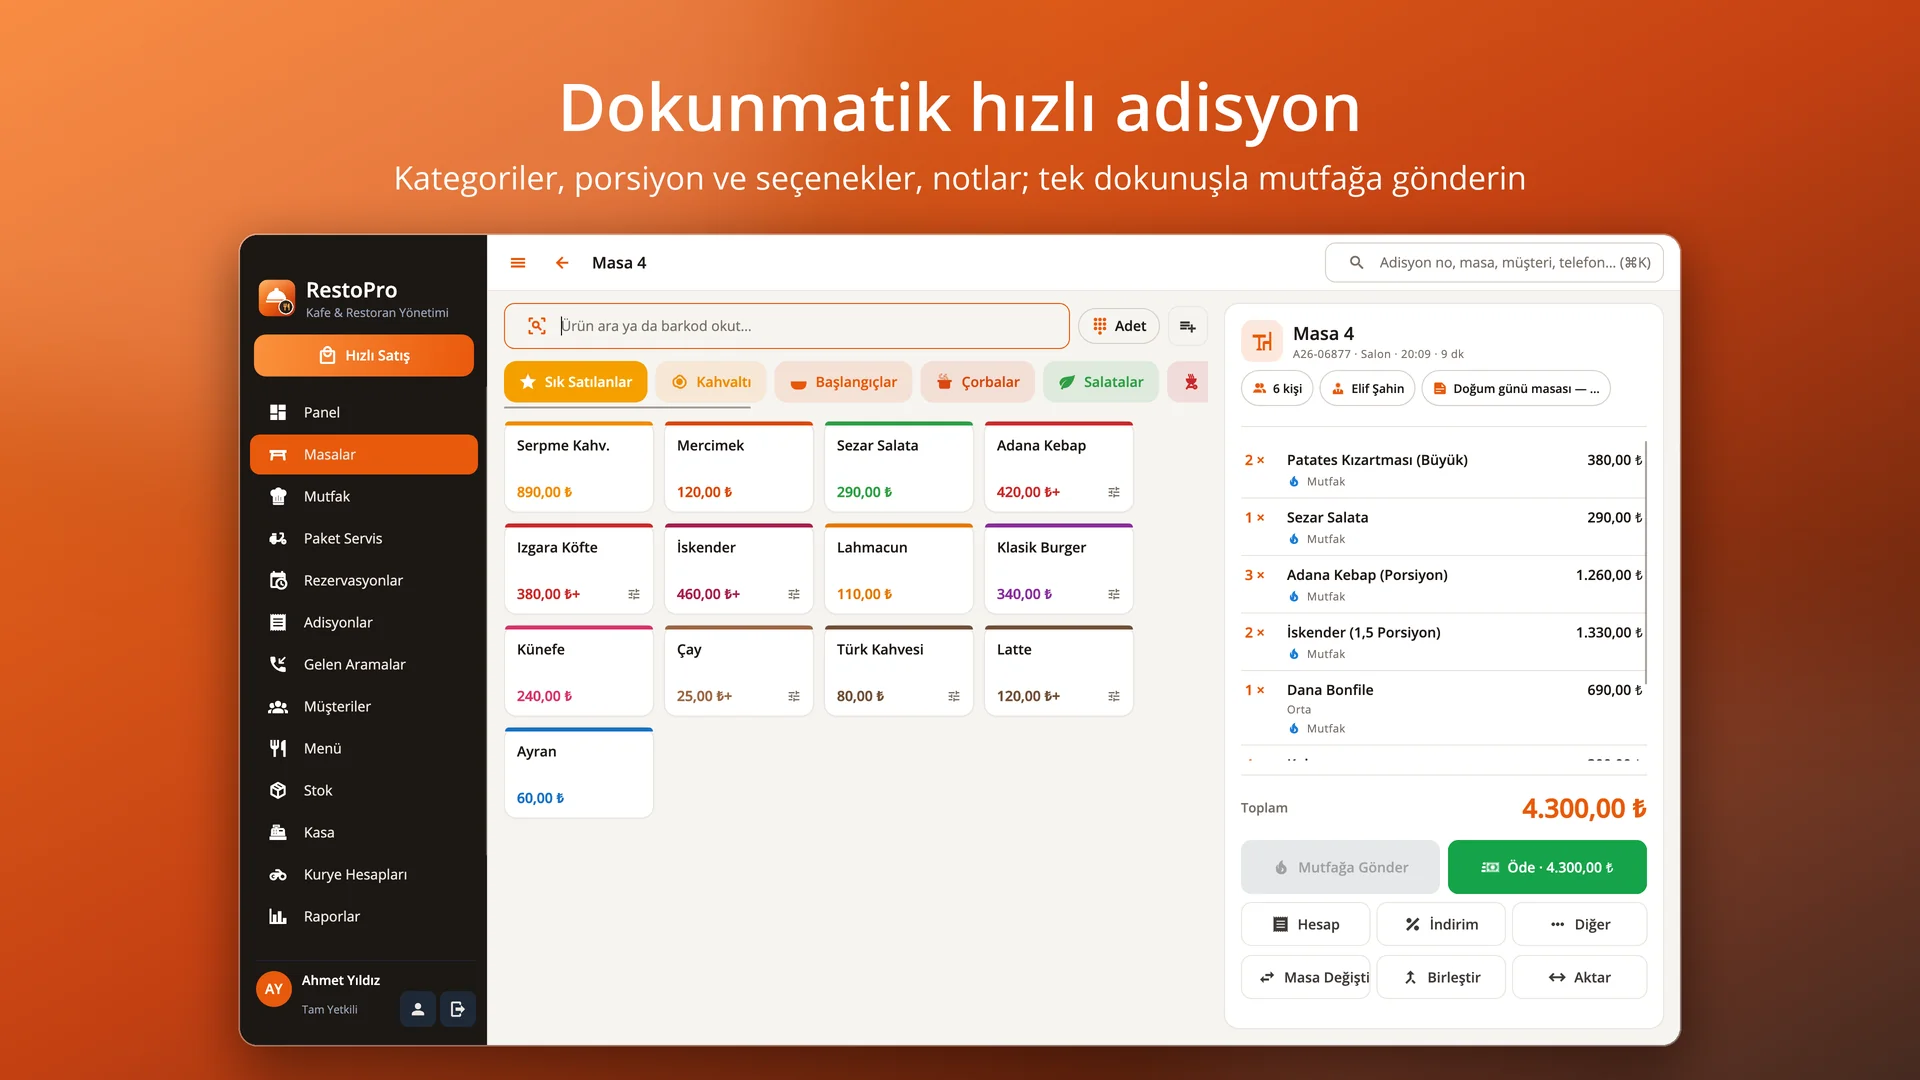Add Serpme Kahv. product to order
The width and height of the screenshot is (1920, 1080).
(579, 467)
